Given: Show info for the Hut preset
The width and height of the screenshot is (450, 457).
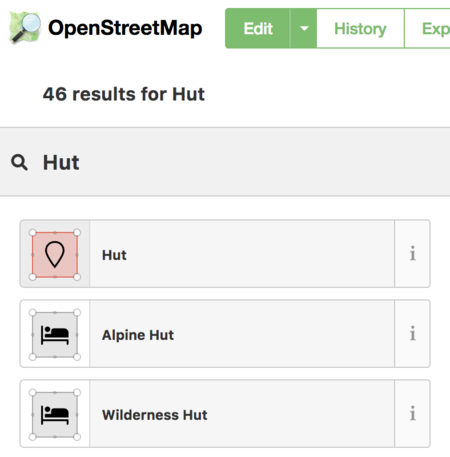Looking at the screenshot, I should (x=413, y=254).
